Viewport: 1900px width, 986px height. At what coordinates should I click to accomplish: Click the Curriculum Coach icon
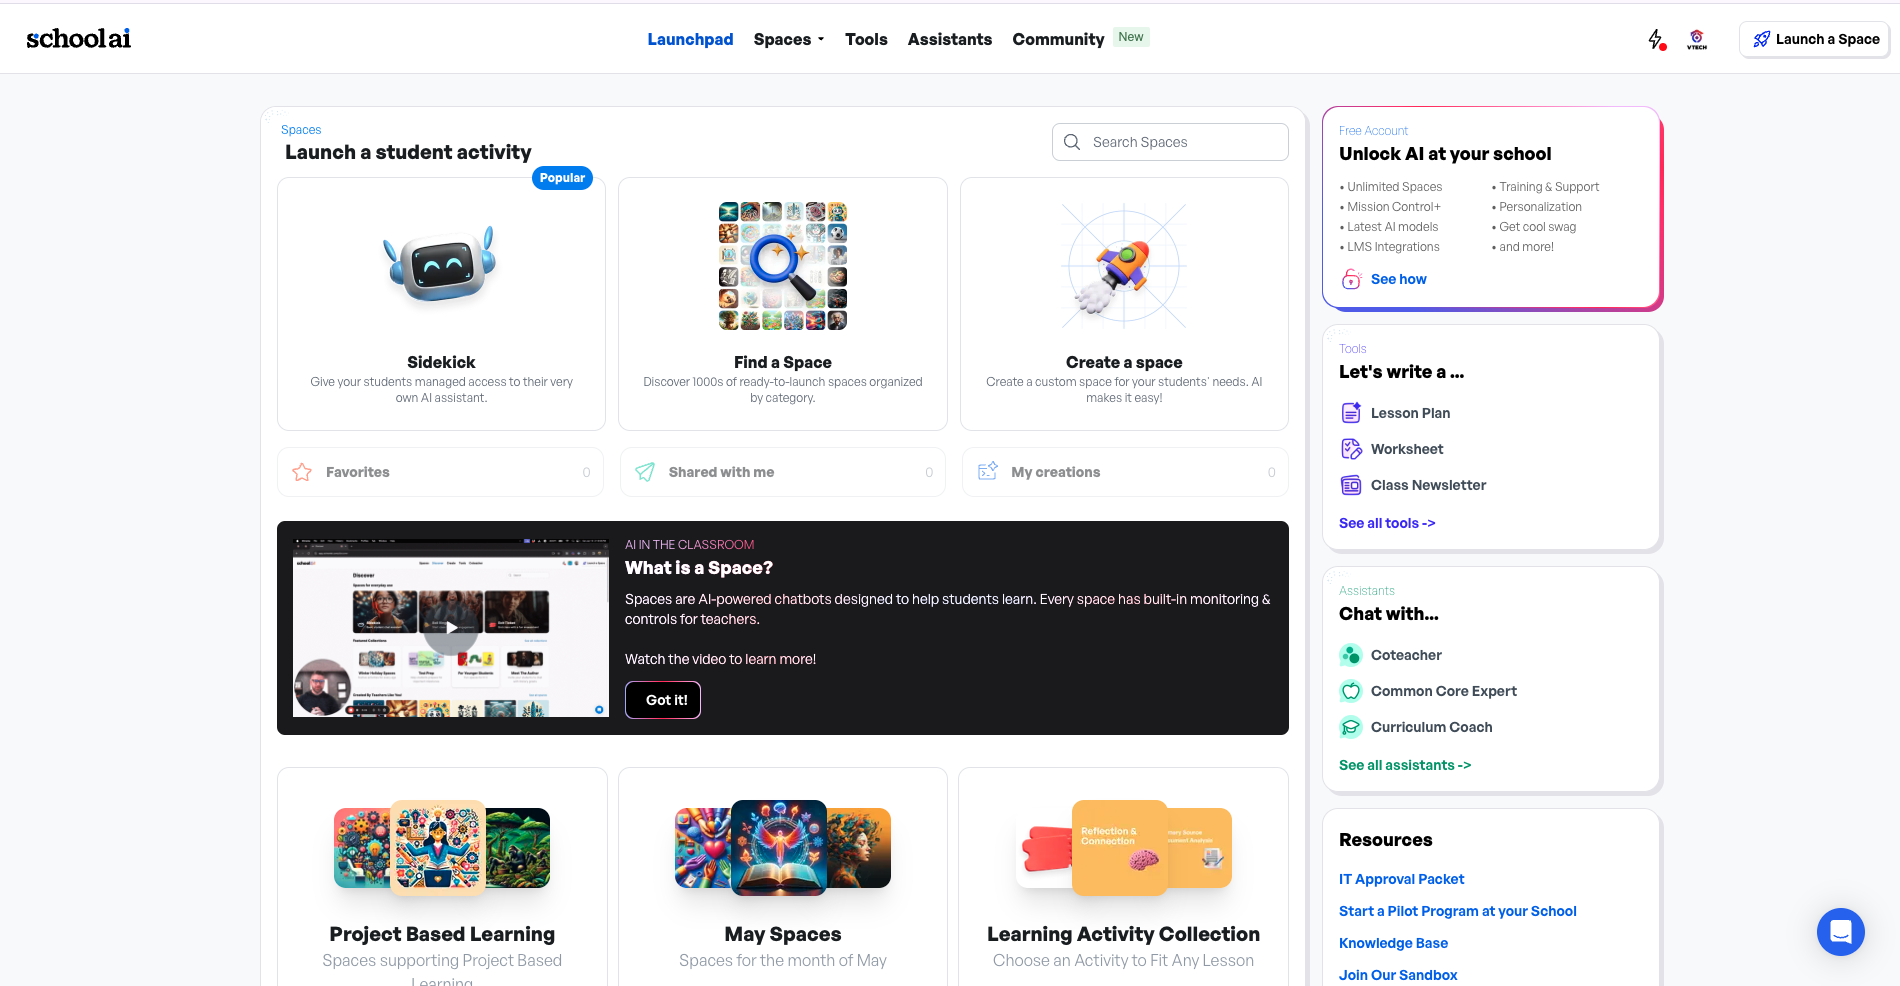[x=1351, y=727]
